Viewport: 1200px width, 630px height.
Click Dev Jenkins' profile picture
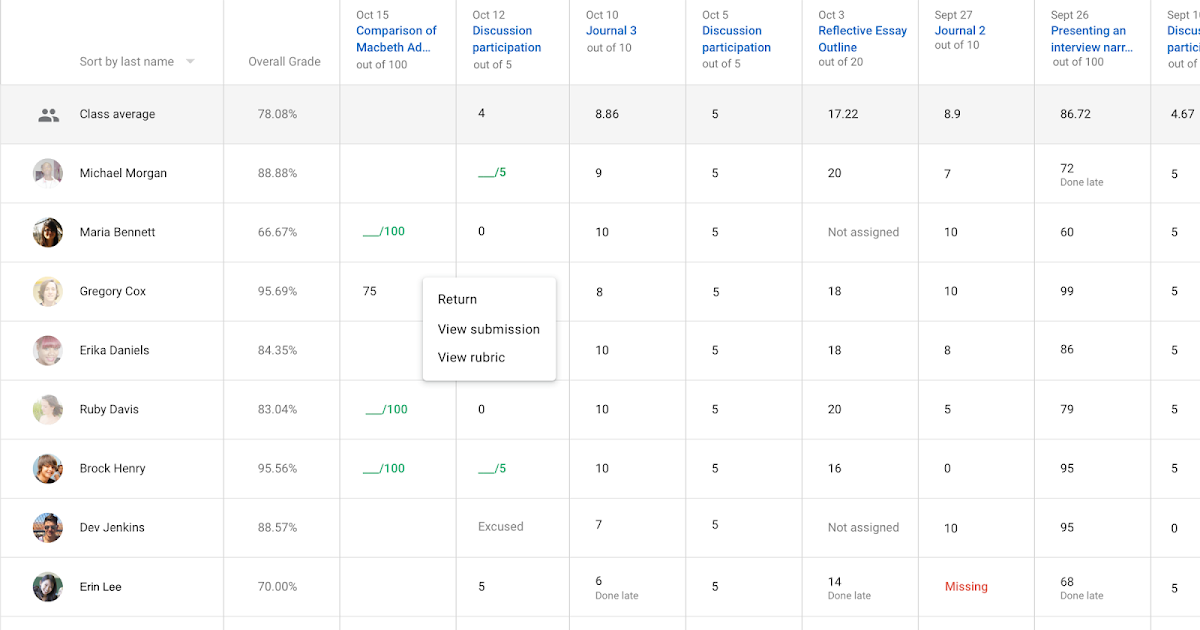[x=48, y=527]
